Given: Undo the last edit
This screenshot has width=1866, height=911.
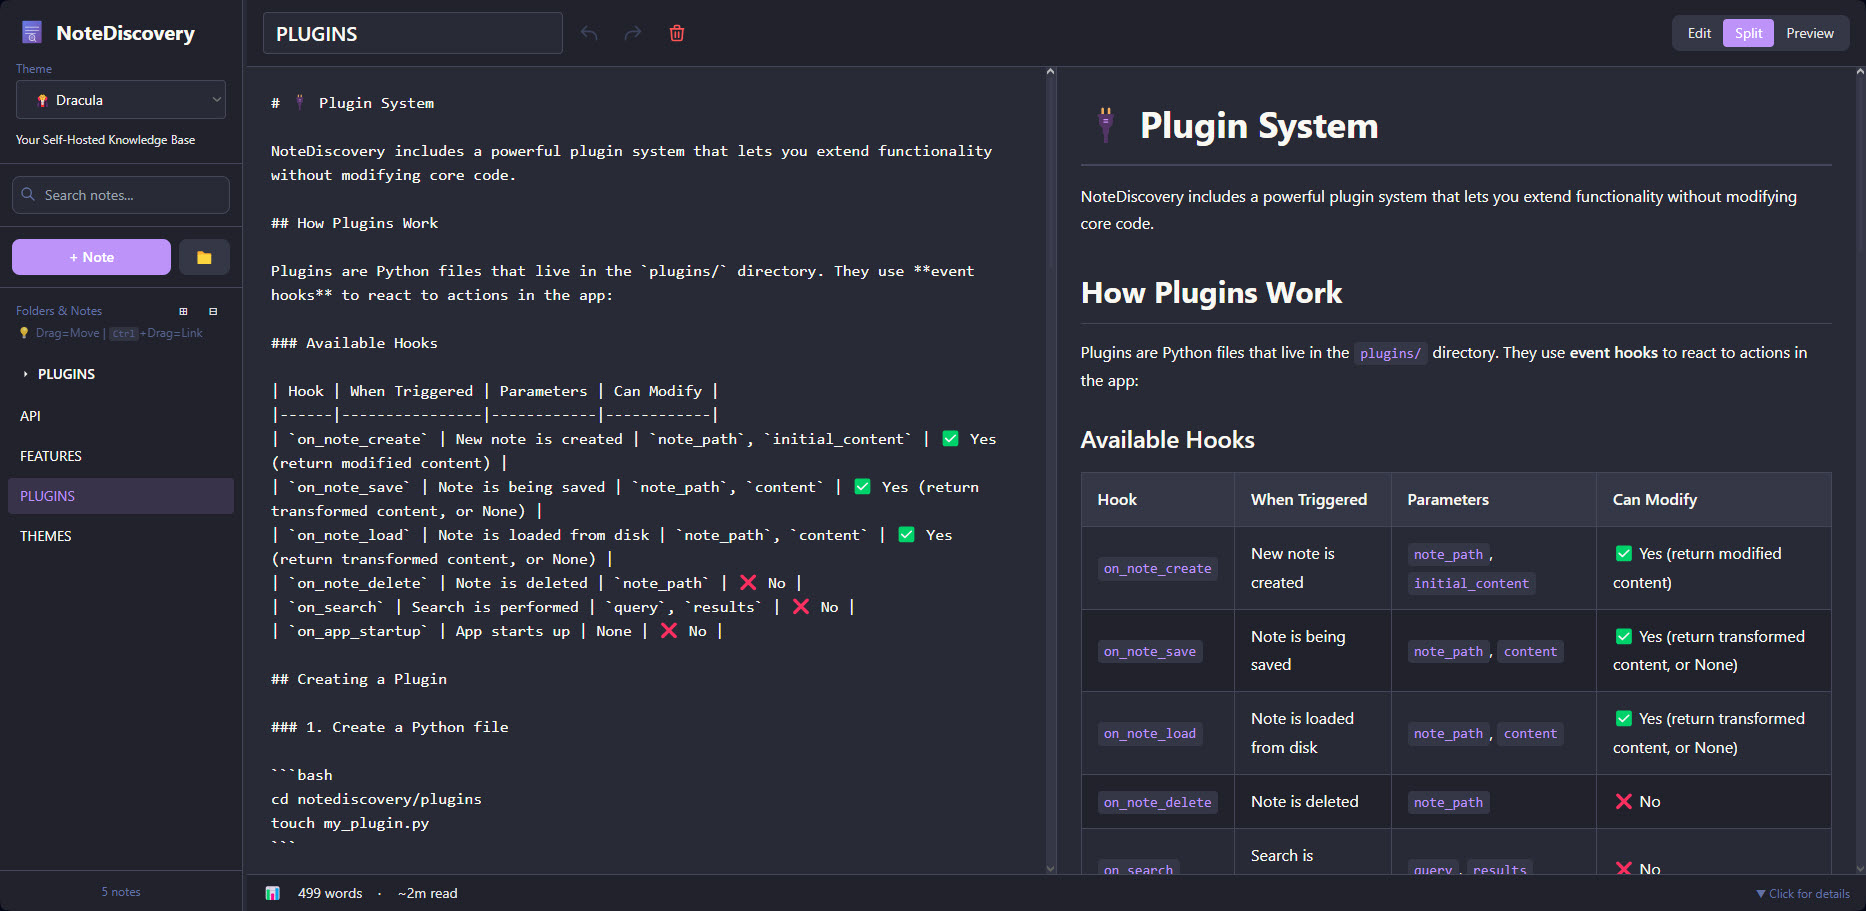Looking at the screenshot, I should pos(589,32).
